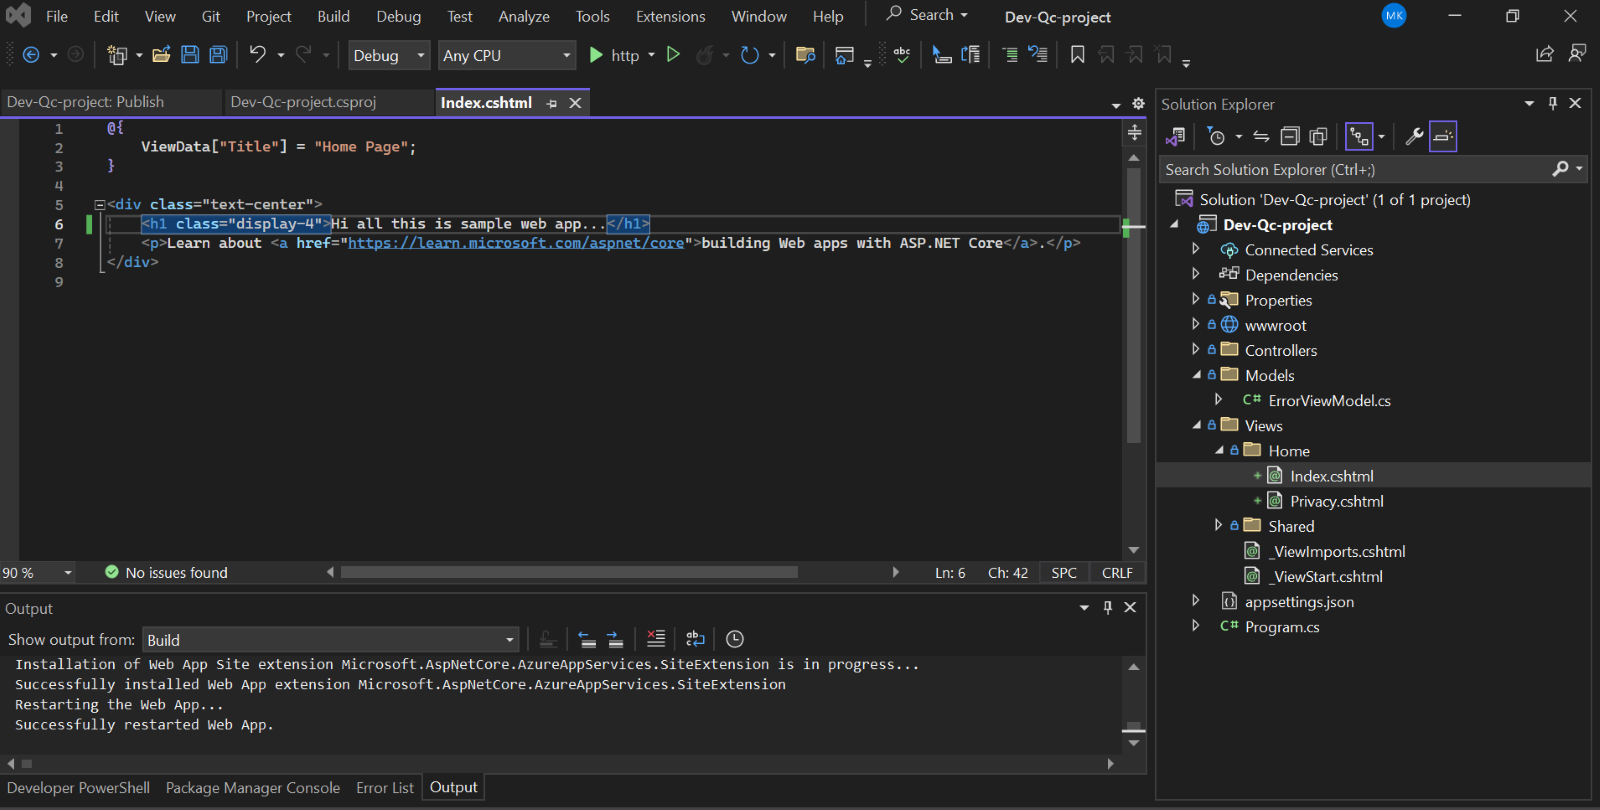1600x810 pixels.
Task: Switch to Dev-Qc-project: Publish tab
Action: pos(85,102)
